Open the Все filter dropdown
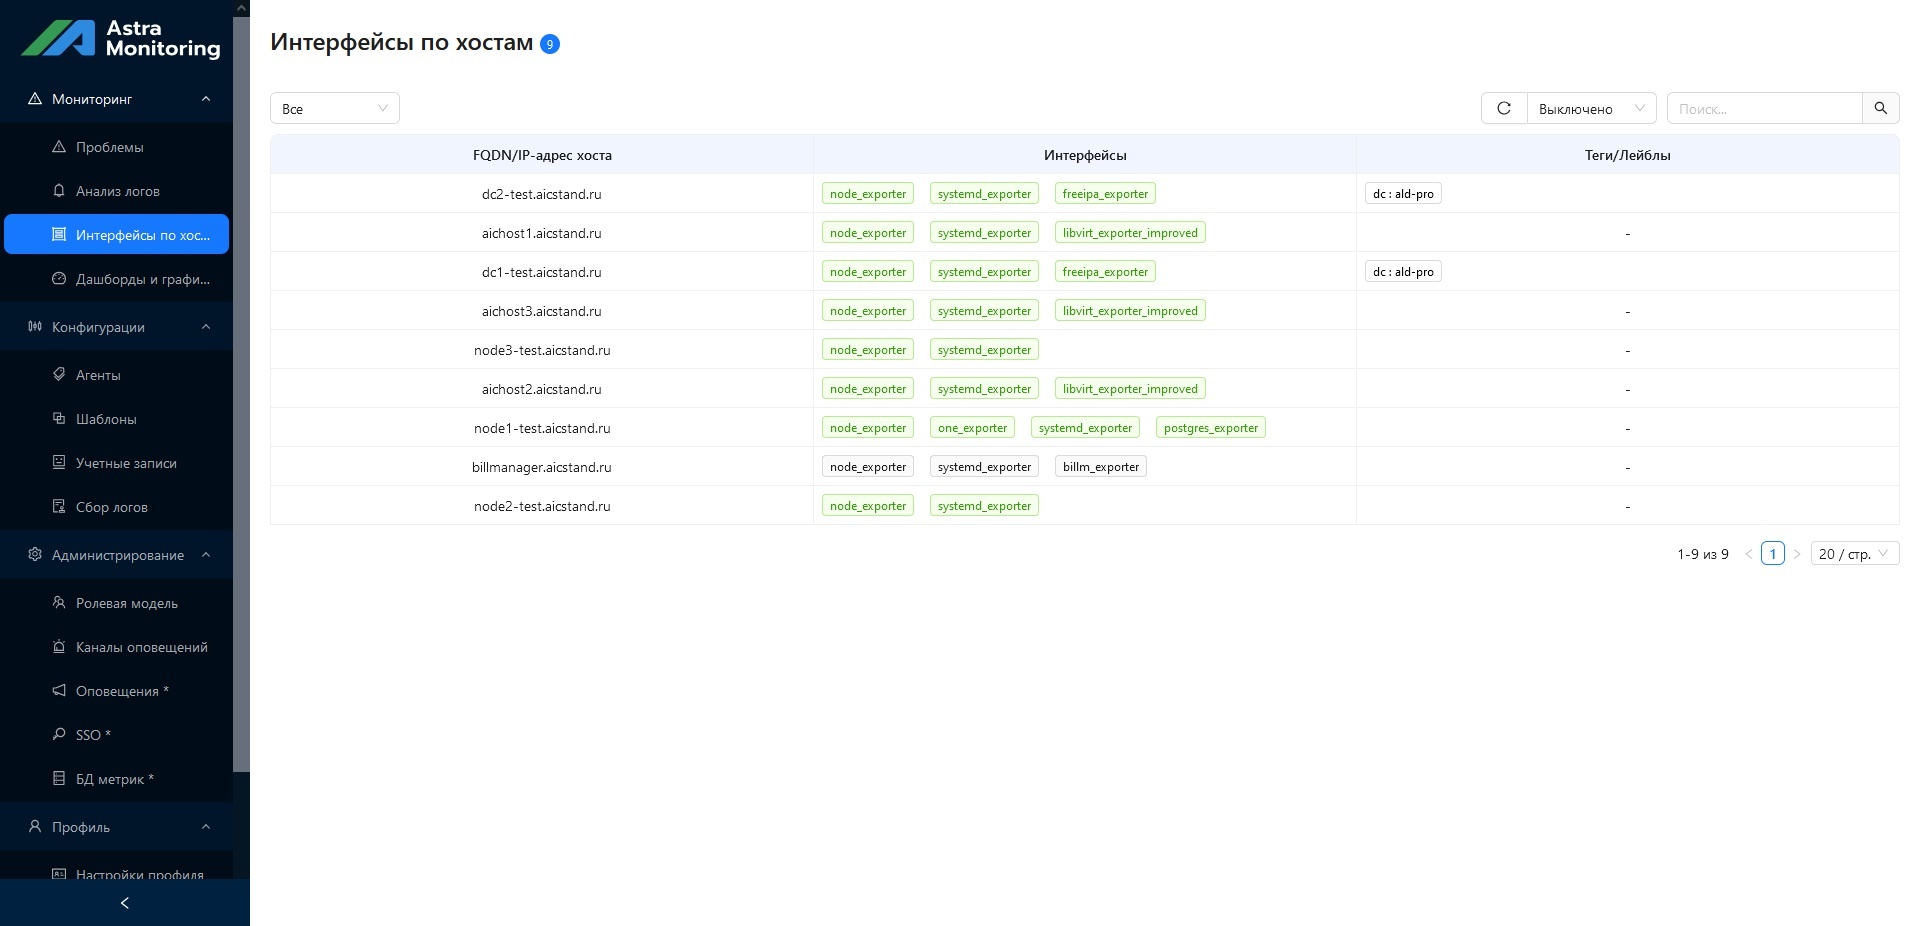1920x926 pixels. (334, 108)
